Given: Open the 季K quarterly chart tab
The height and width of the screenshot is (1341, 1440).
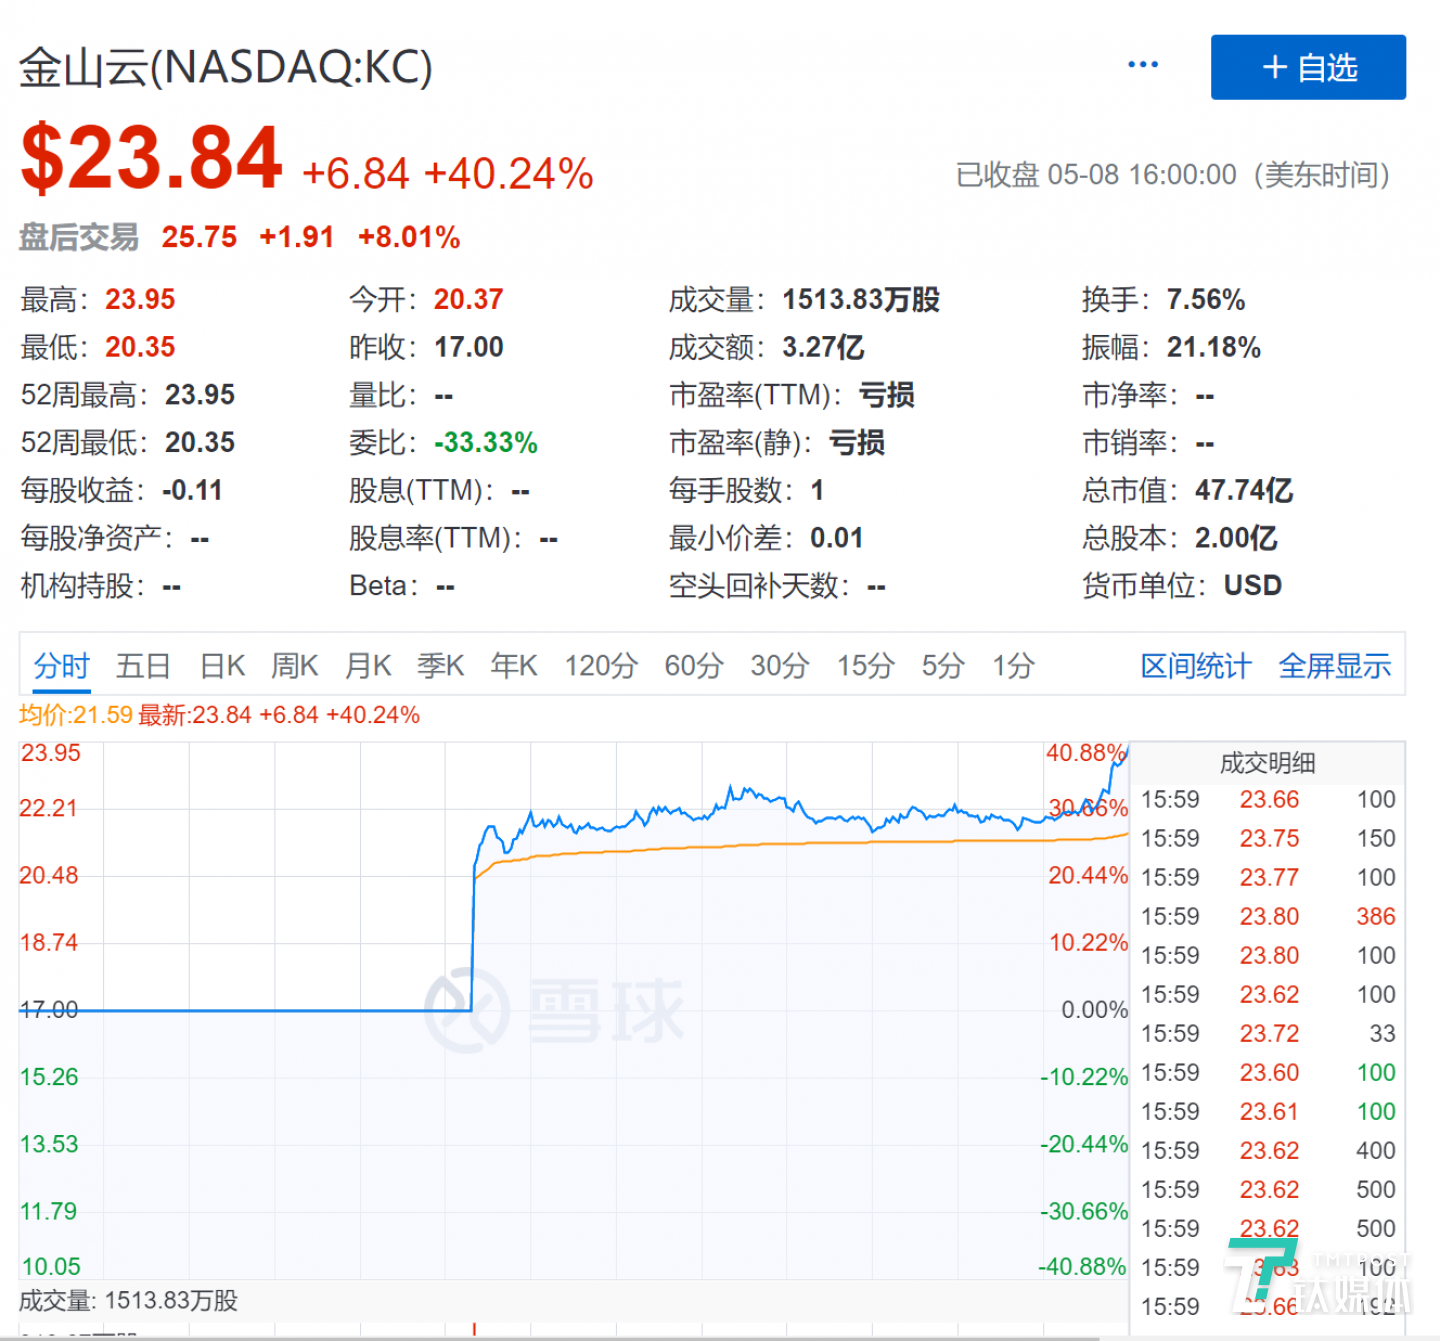Looking at the screenshot, I should point(441,666).
